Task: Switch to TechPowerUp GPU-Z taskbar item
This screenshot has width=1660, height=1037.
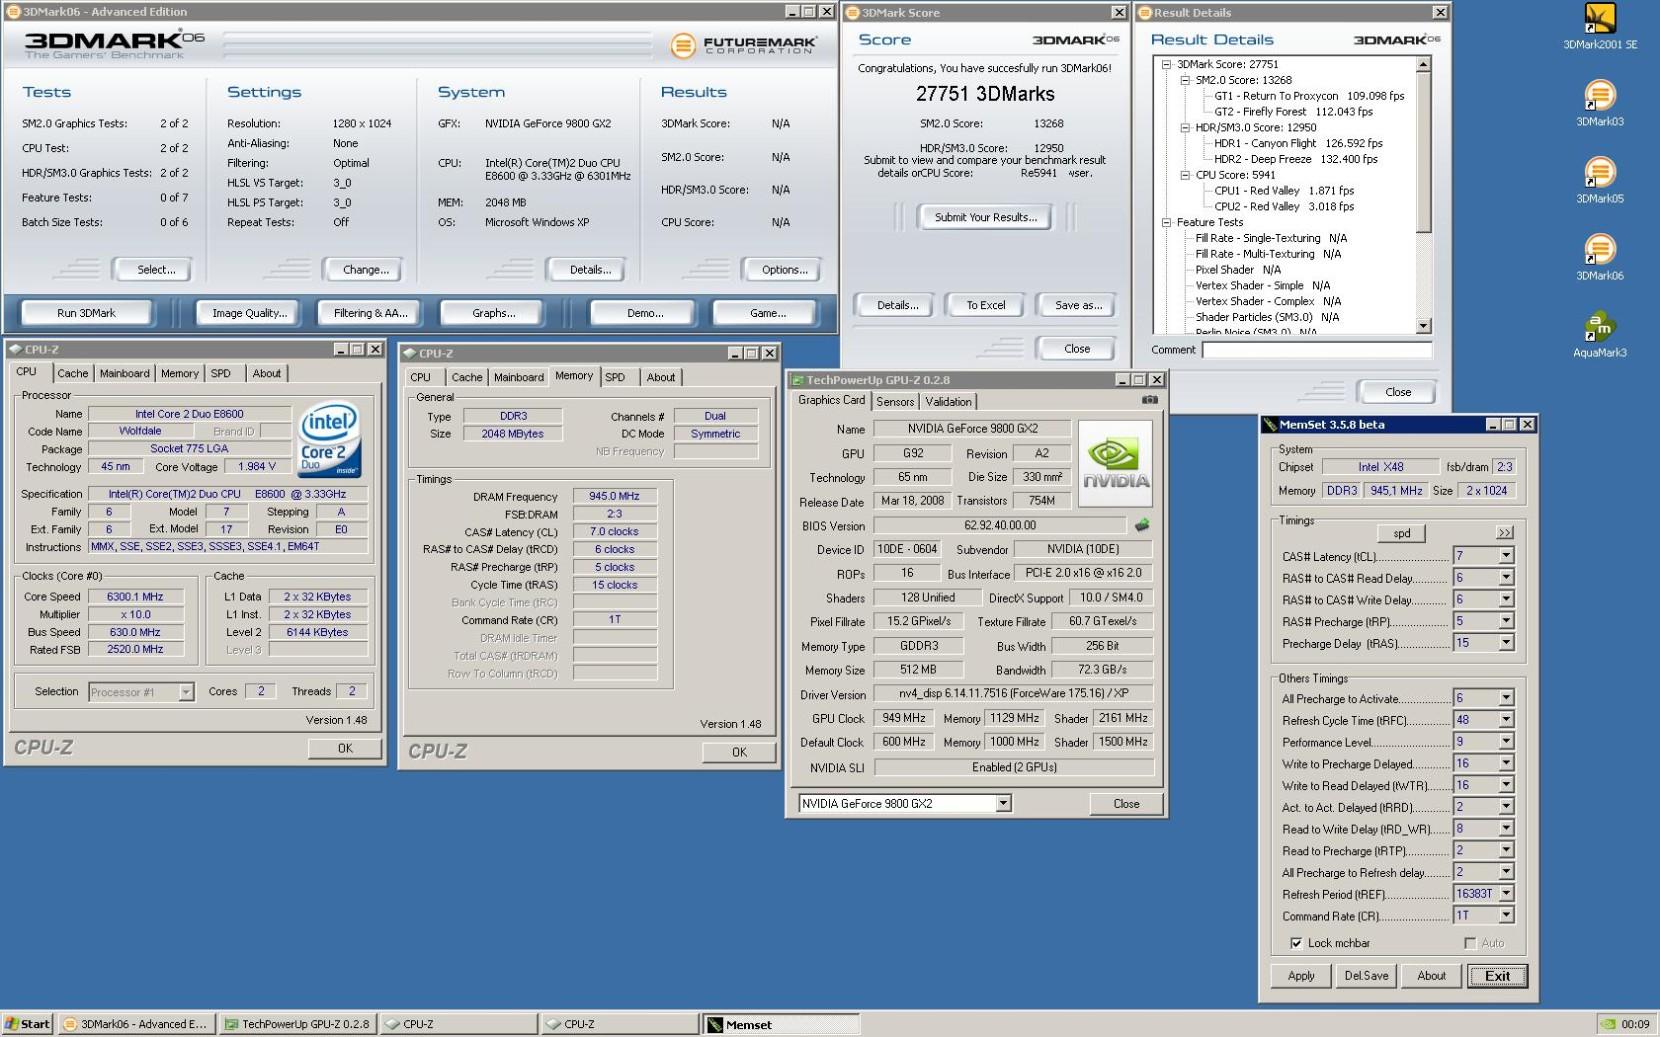Action: (x=298, y=1024)
